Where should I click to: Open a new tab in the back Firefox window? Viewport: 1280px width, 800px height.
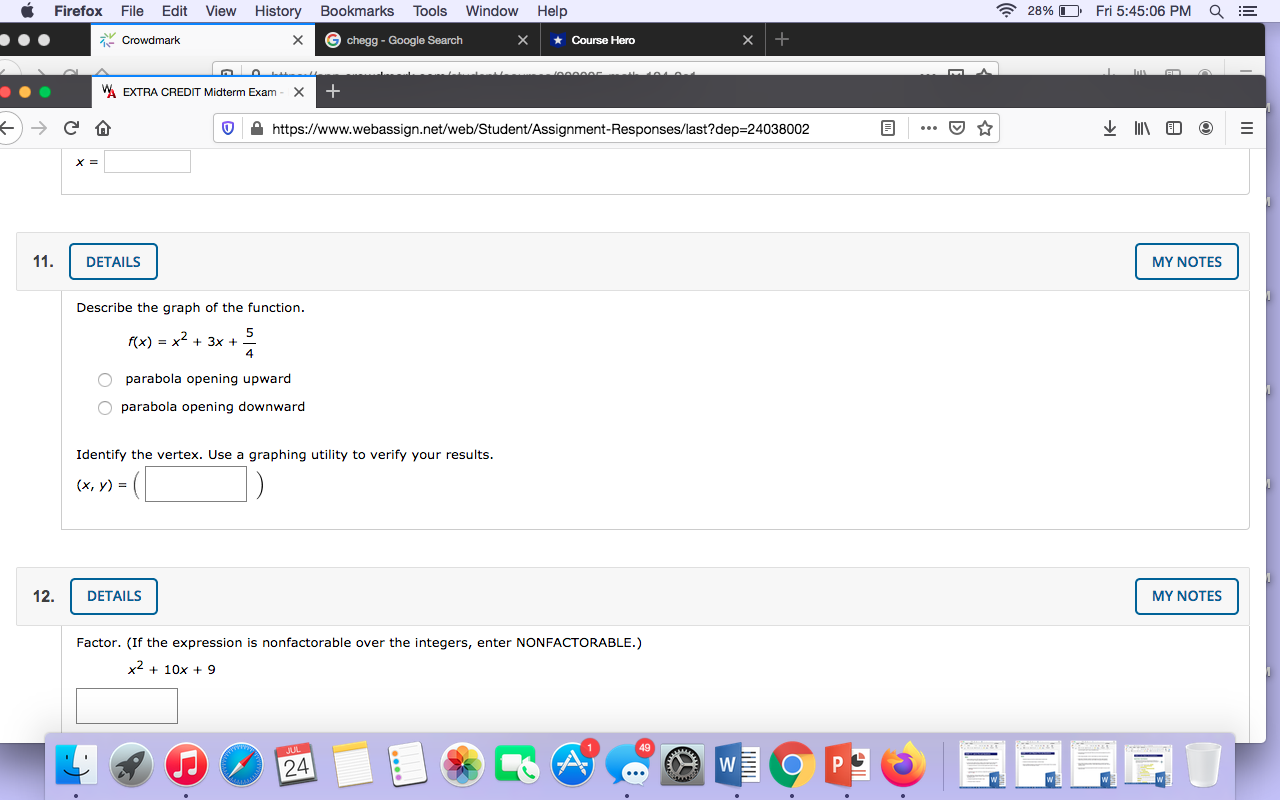click(782, 40)
